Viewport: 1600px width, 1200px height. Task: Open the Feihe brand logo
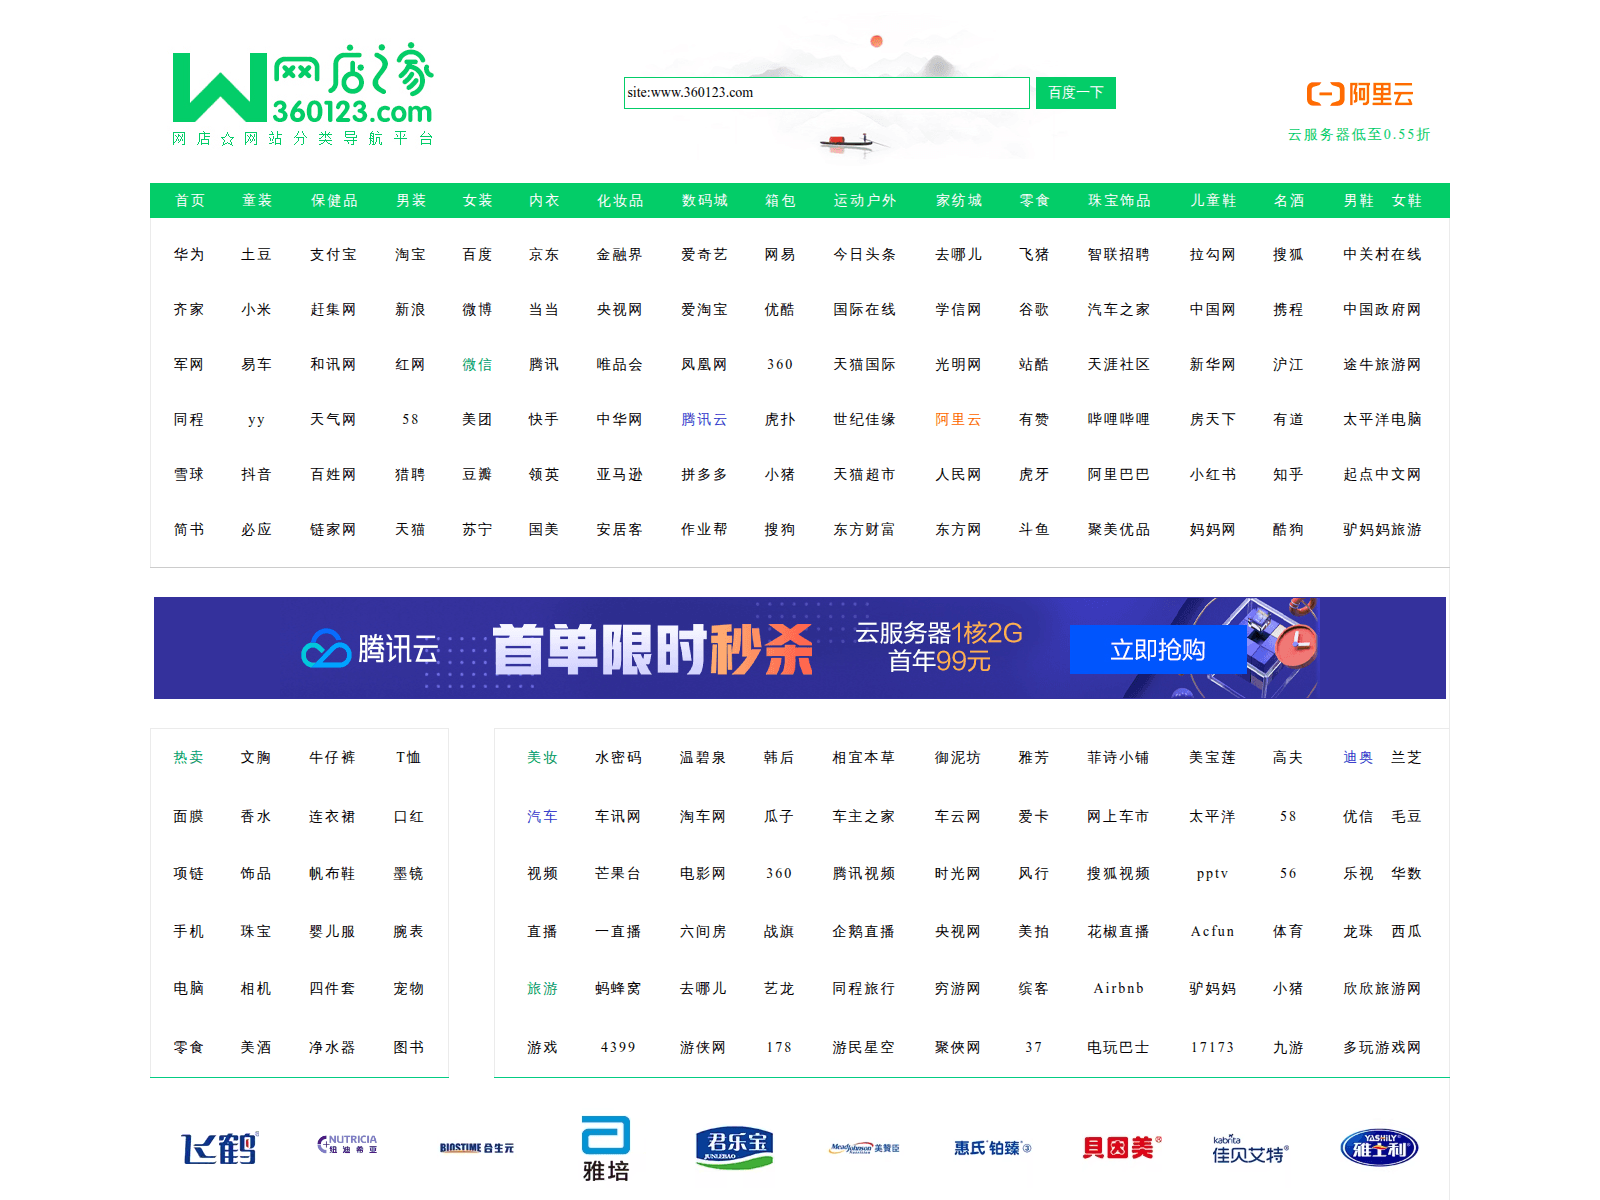(220, 1148)
